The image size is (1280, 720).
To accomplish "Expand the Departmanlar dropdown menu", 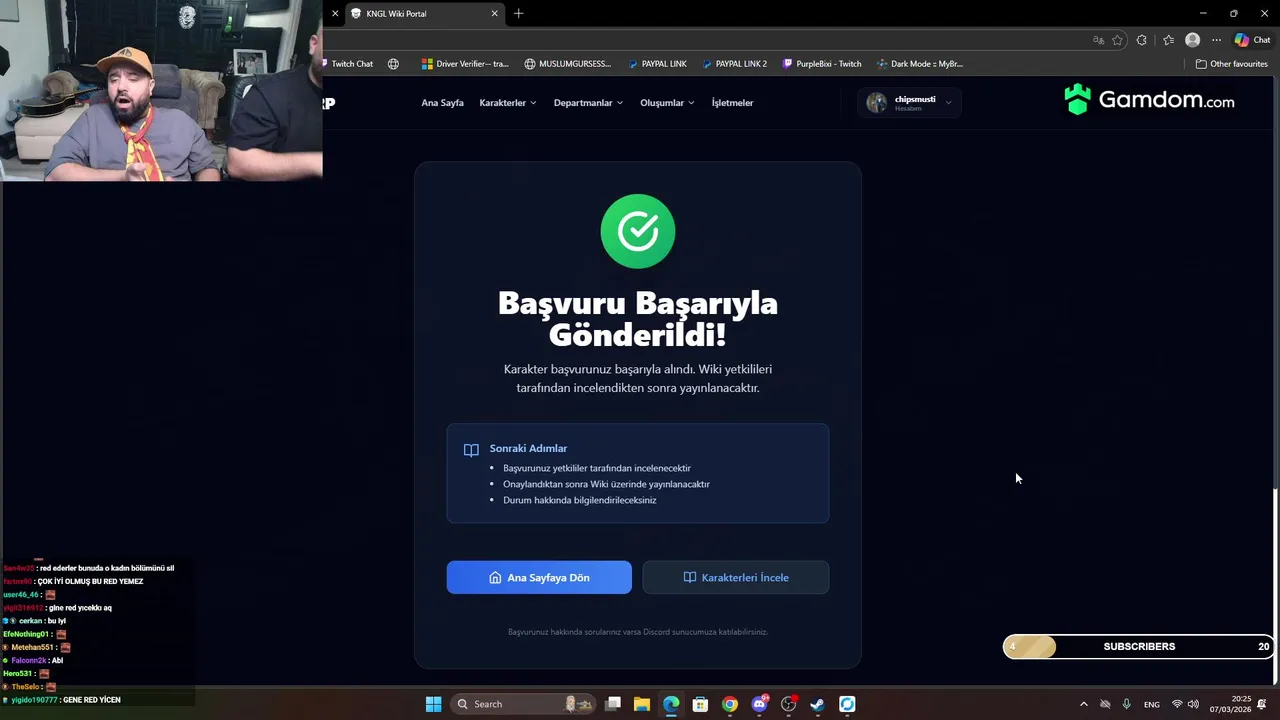I will tap(588, 103).
